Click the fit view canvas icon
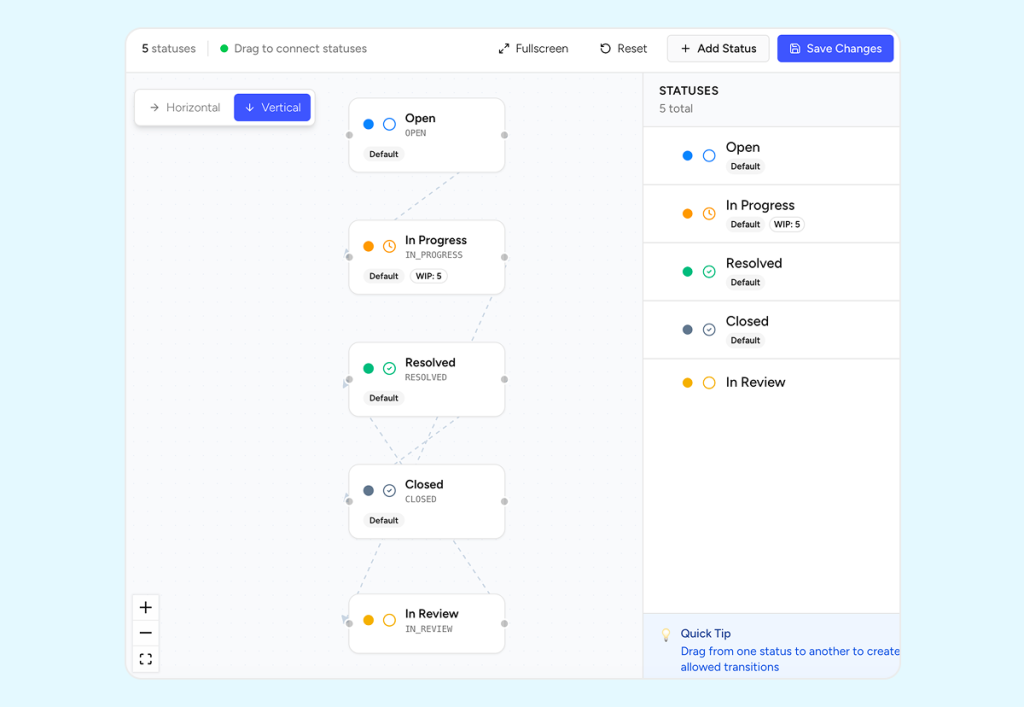The width and height of the screenshot is (1024, 707). [146, 659]
